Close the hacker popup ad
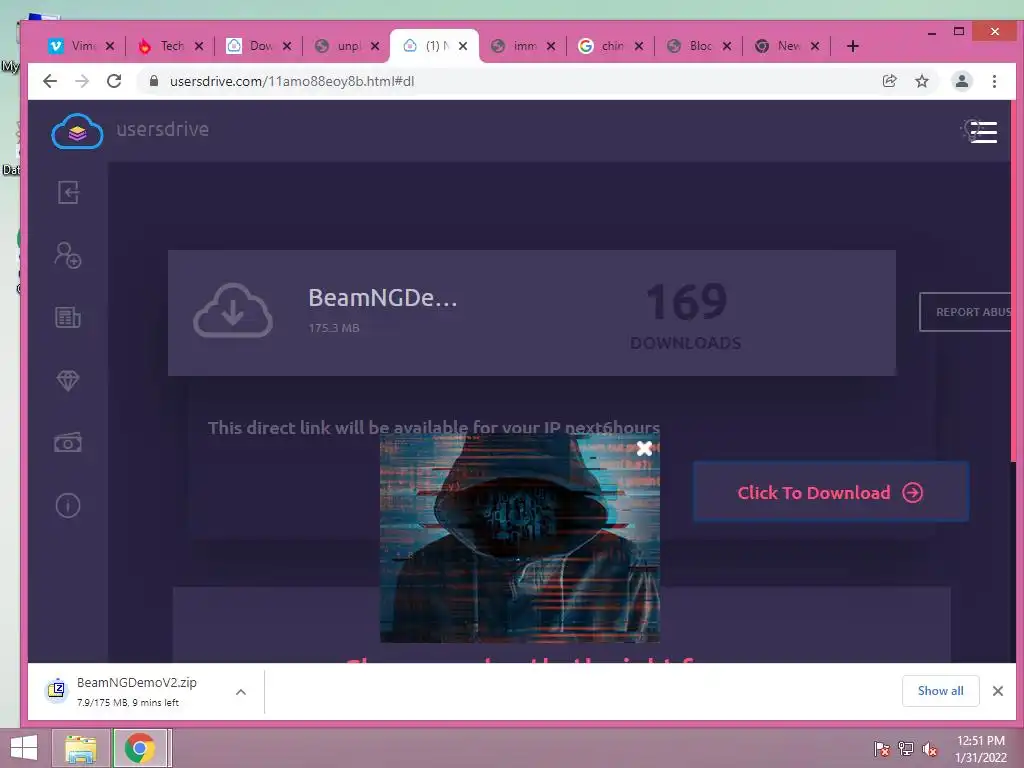1024x768 pixels. [x=644, y=448]
